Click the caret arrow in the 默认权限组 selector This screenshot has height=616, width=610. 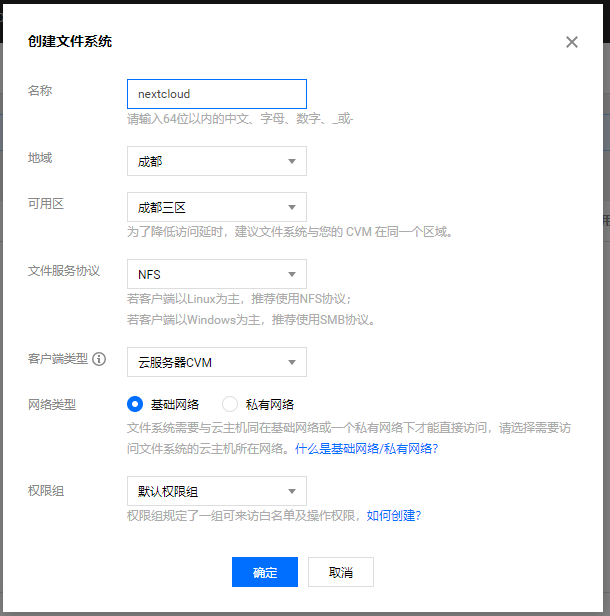tap(292, 491)
